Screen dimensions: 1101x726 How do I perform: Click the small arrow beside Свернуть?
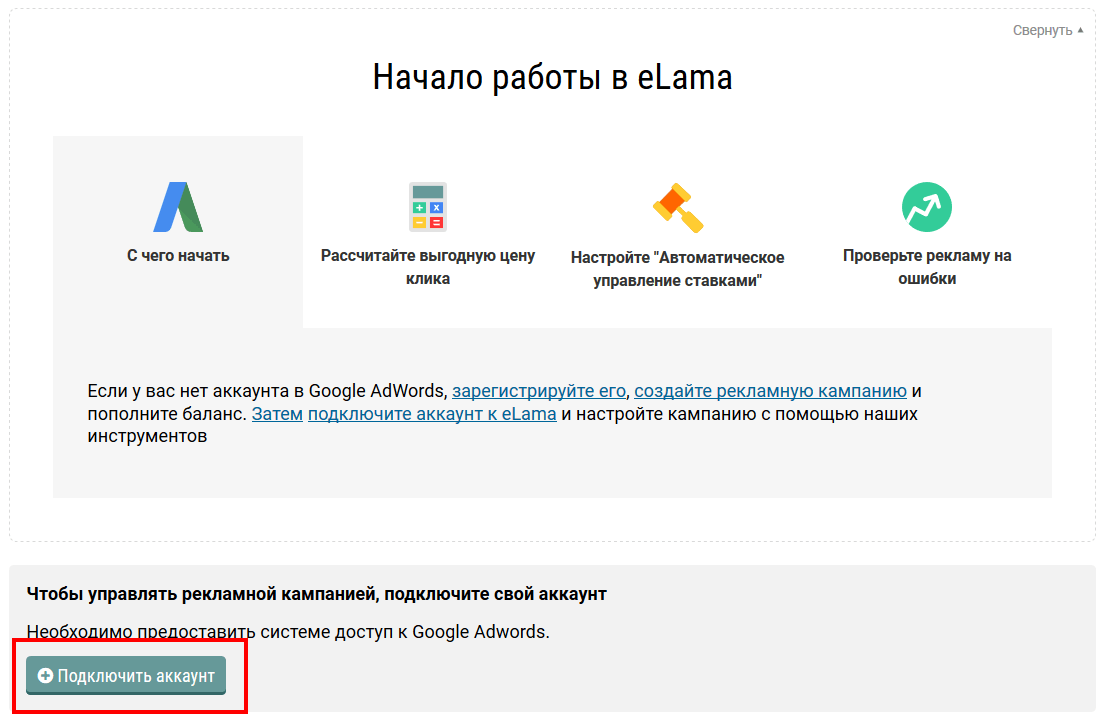point(1080,30)
